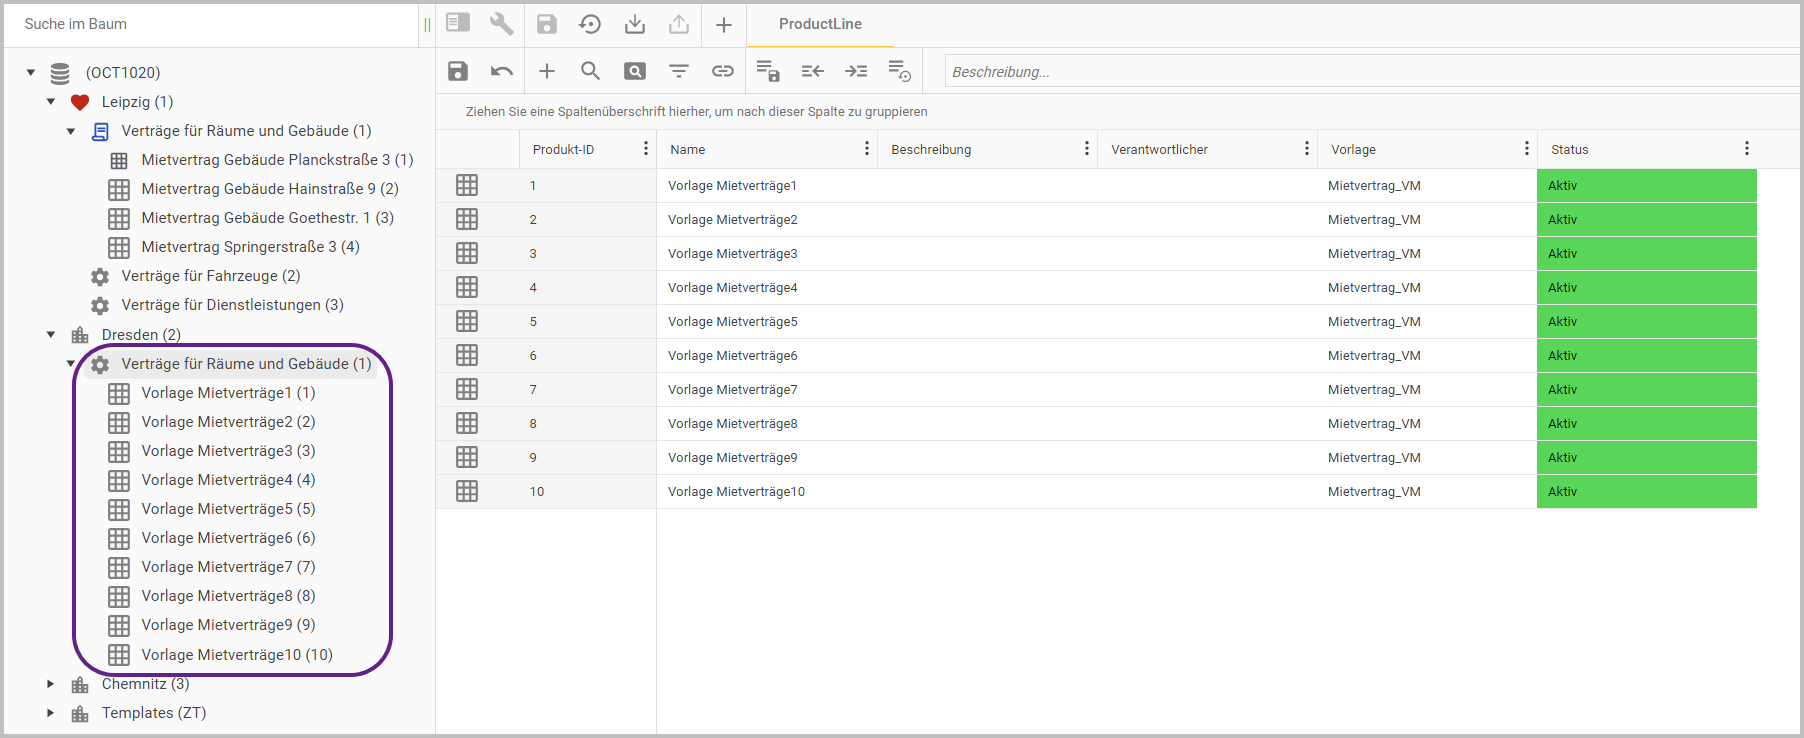Select Vorlage Mietverträge7 (7) in tree
The image size is (1804, 738).
click(x=228, y=567)
